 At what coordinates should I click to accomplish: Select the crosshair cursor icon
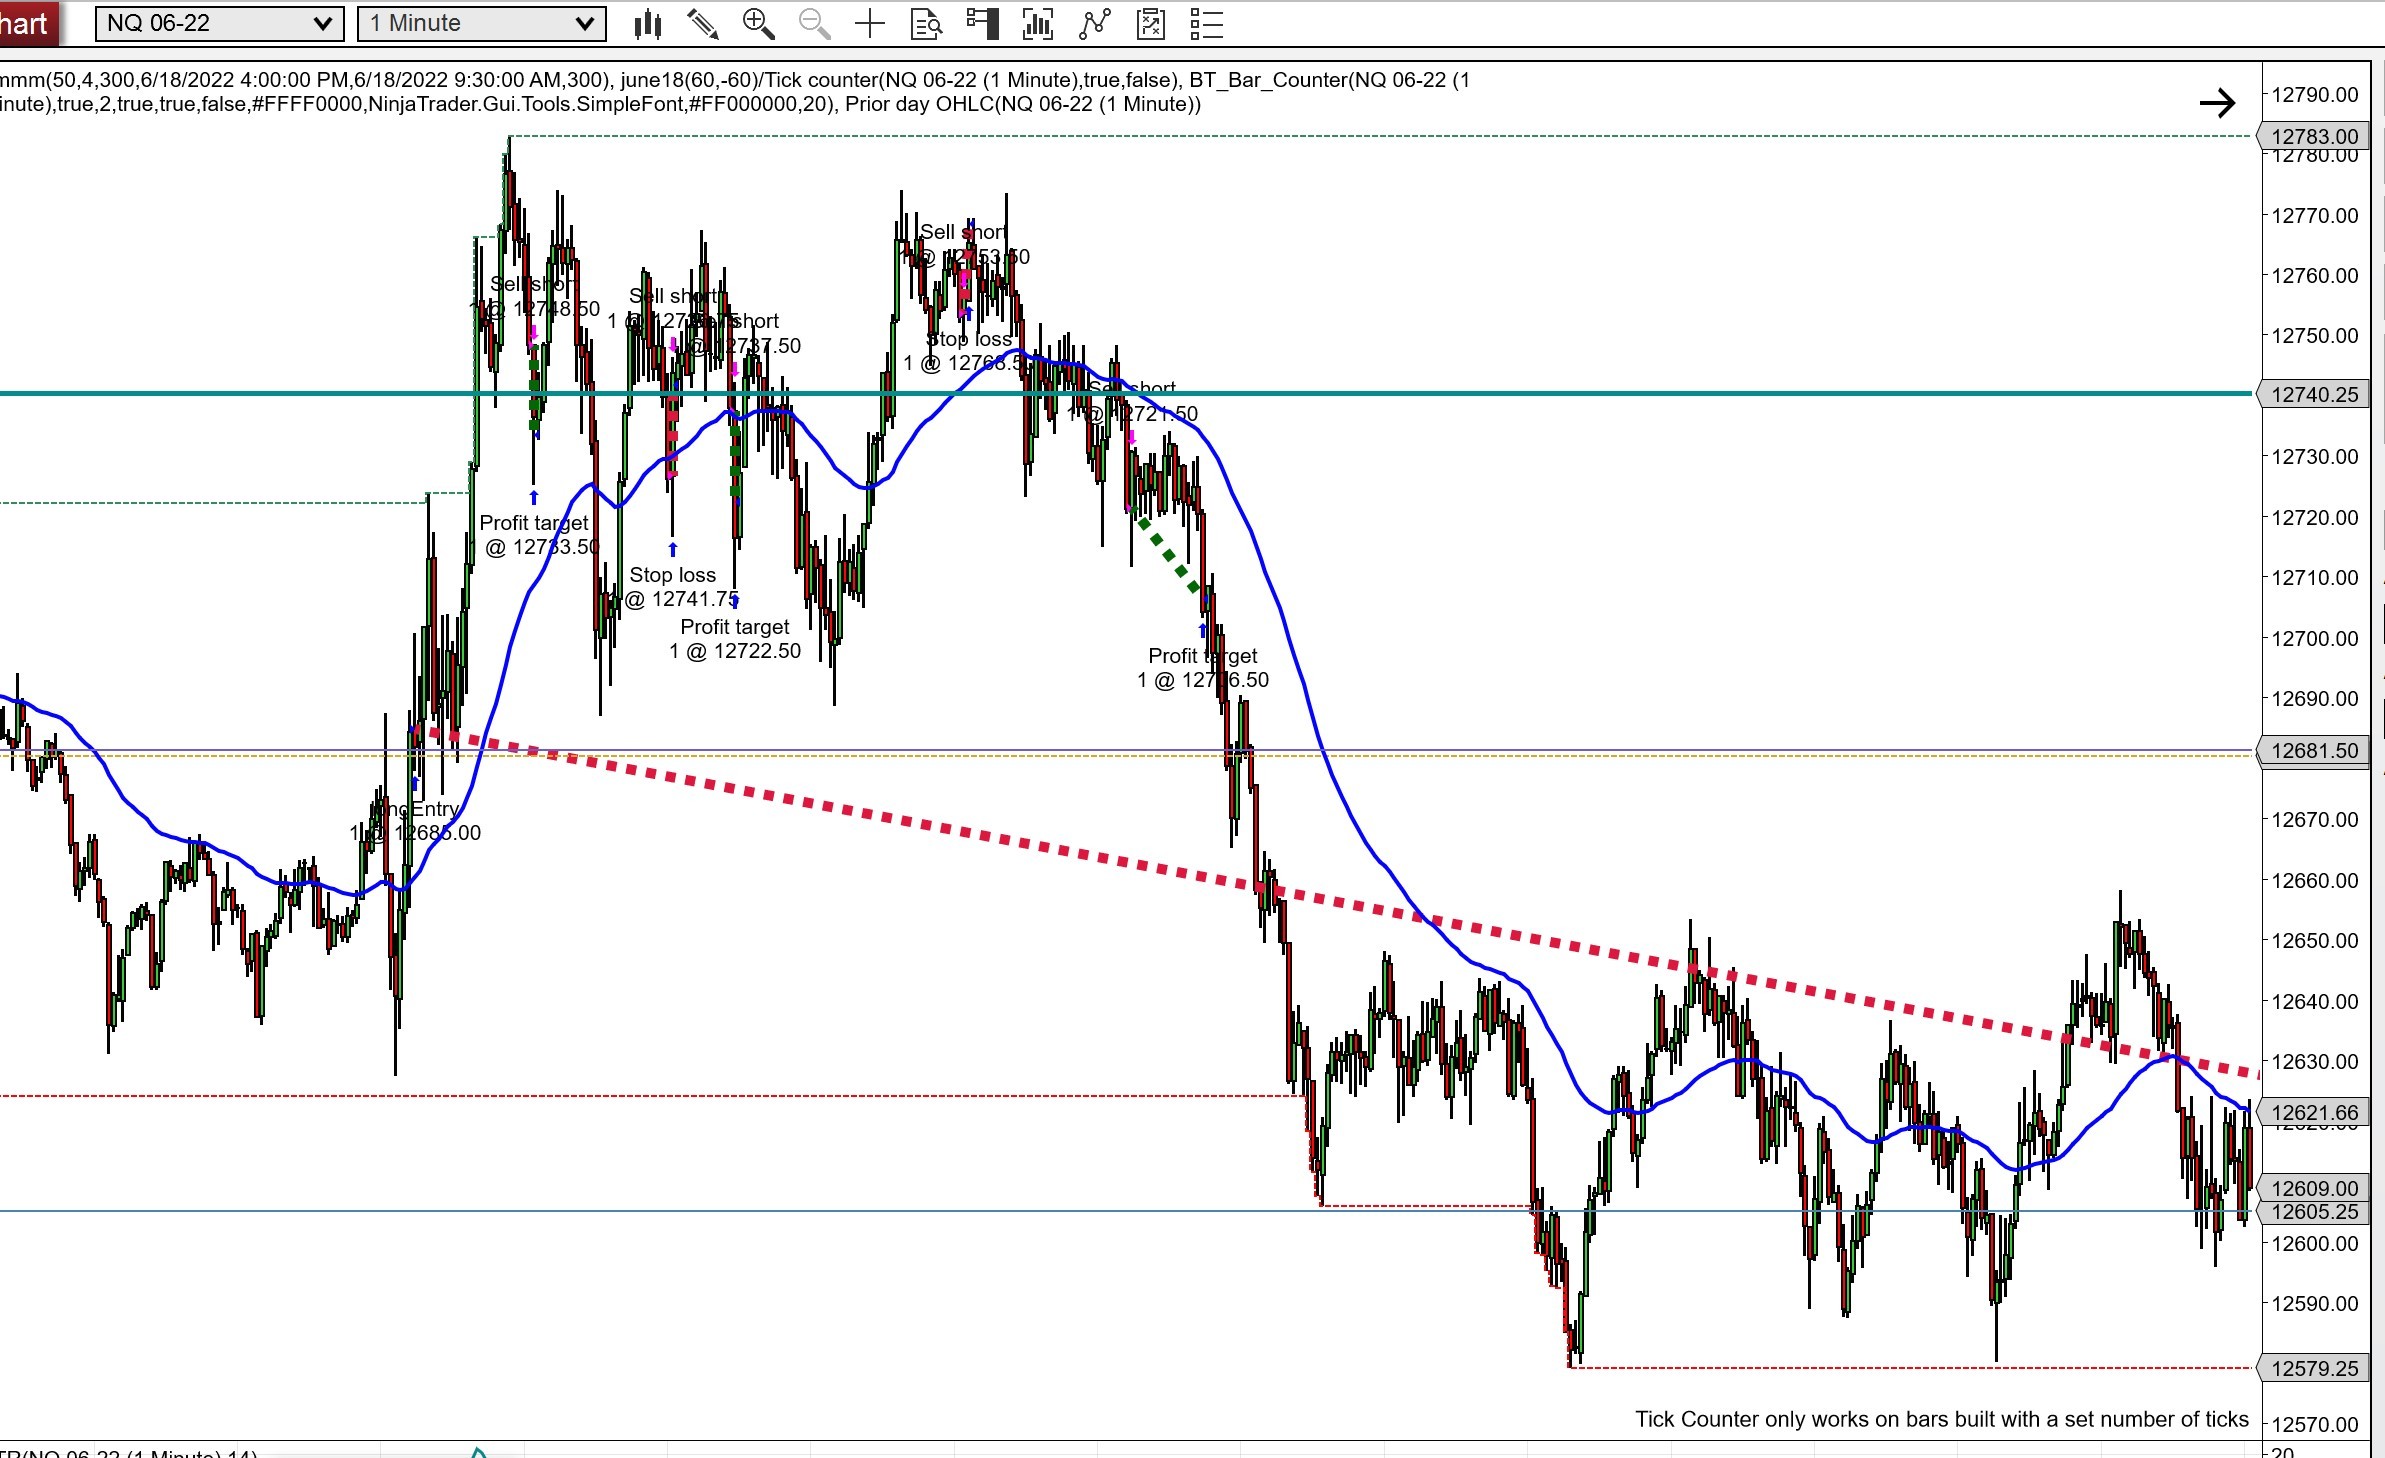pyautogui.click(x=870, y=24)
